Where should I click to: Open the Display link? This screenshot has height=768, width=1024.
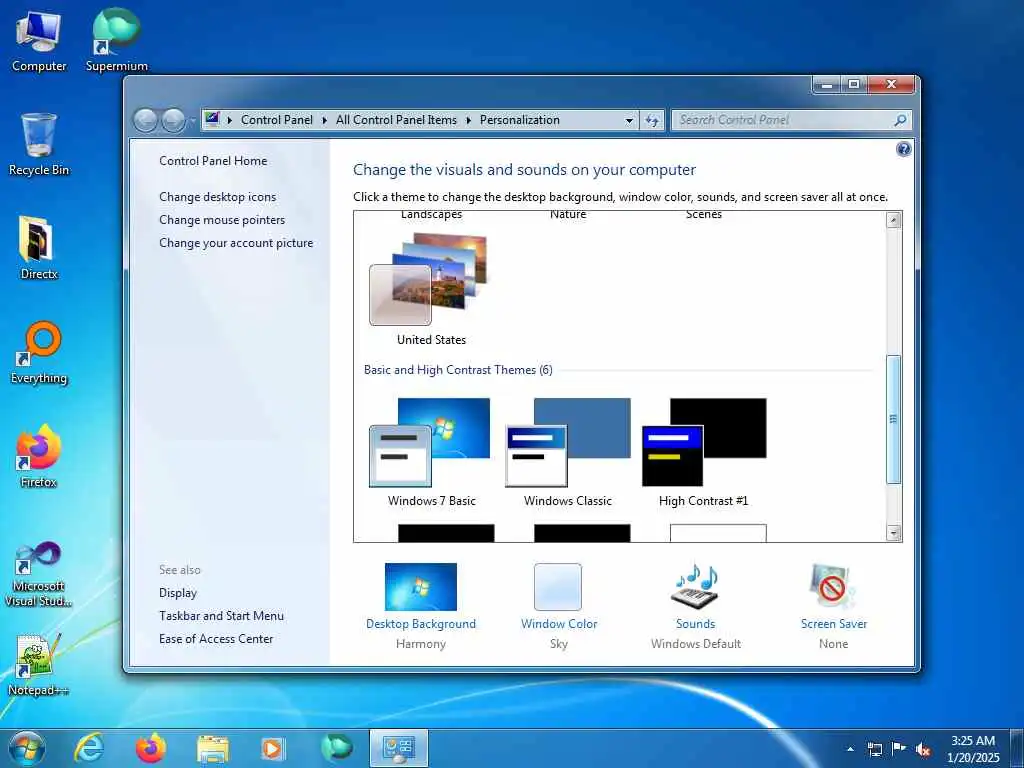click(x=178, y=593)
